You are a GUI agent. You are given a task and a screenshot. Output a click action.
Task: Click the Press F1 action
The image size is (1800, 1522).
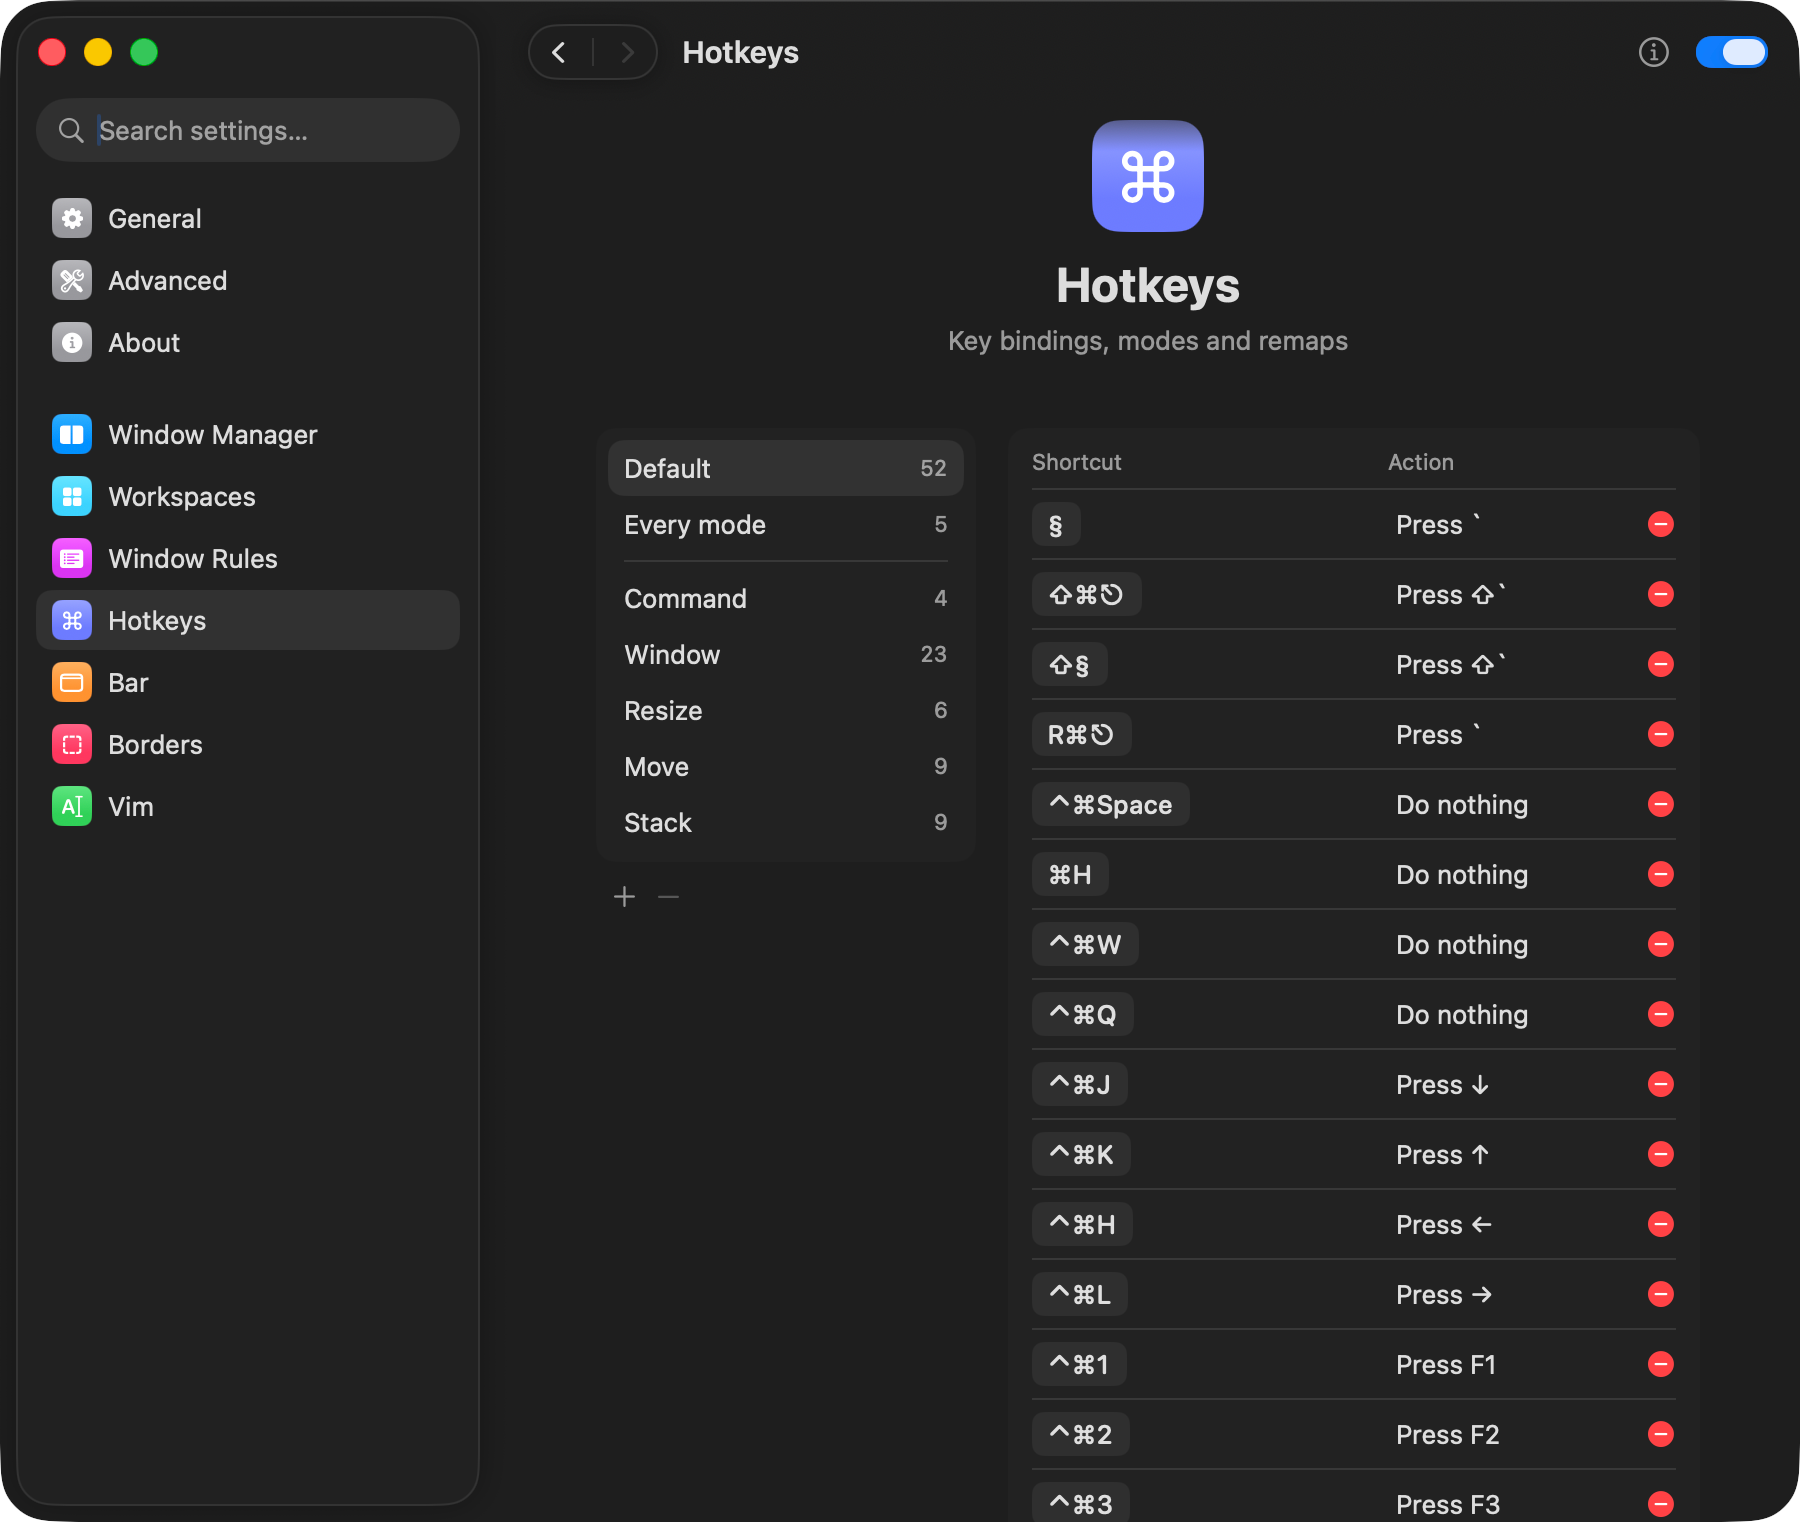tap(1446, 1364)
